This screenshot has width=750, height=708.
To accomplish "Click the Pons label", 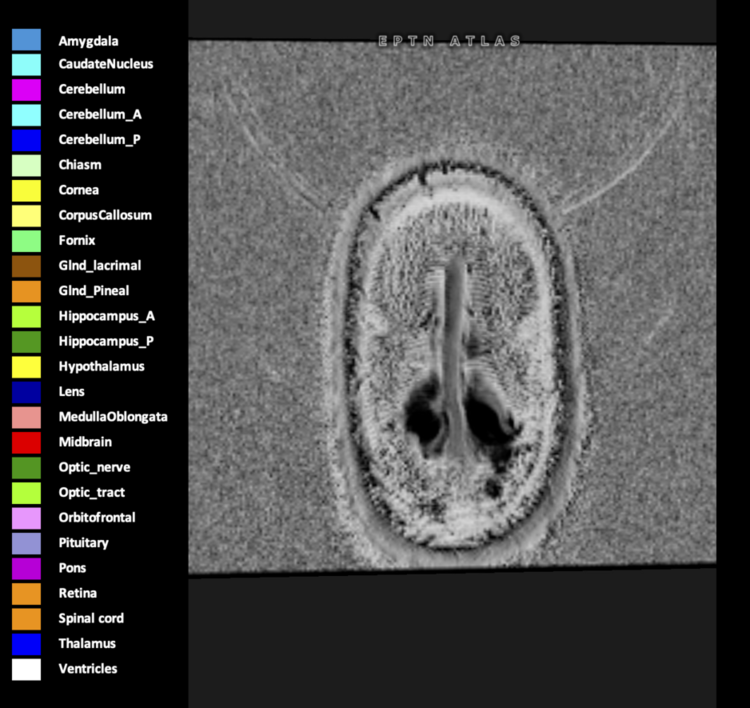I will pos(72,568).
